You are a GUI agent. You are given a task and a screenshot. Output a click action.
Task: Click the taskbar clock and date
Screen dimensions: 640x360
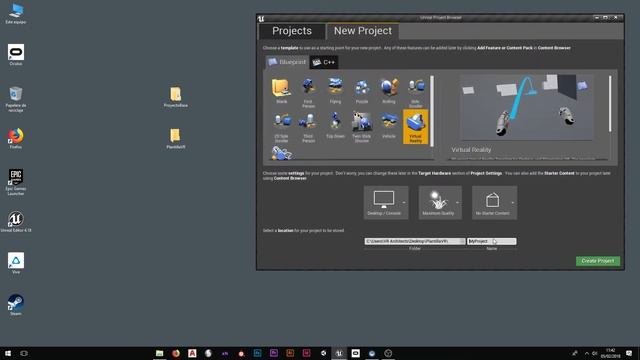tap(611, 353)
